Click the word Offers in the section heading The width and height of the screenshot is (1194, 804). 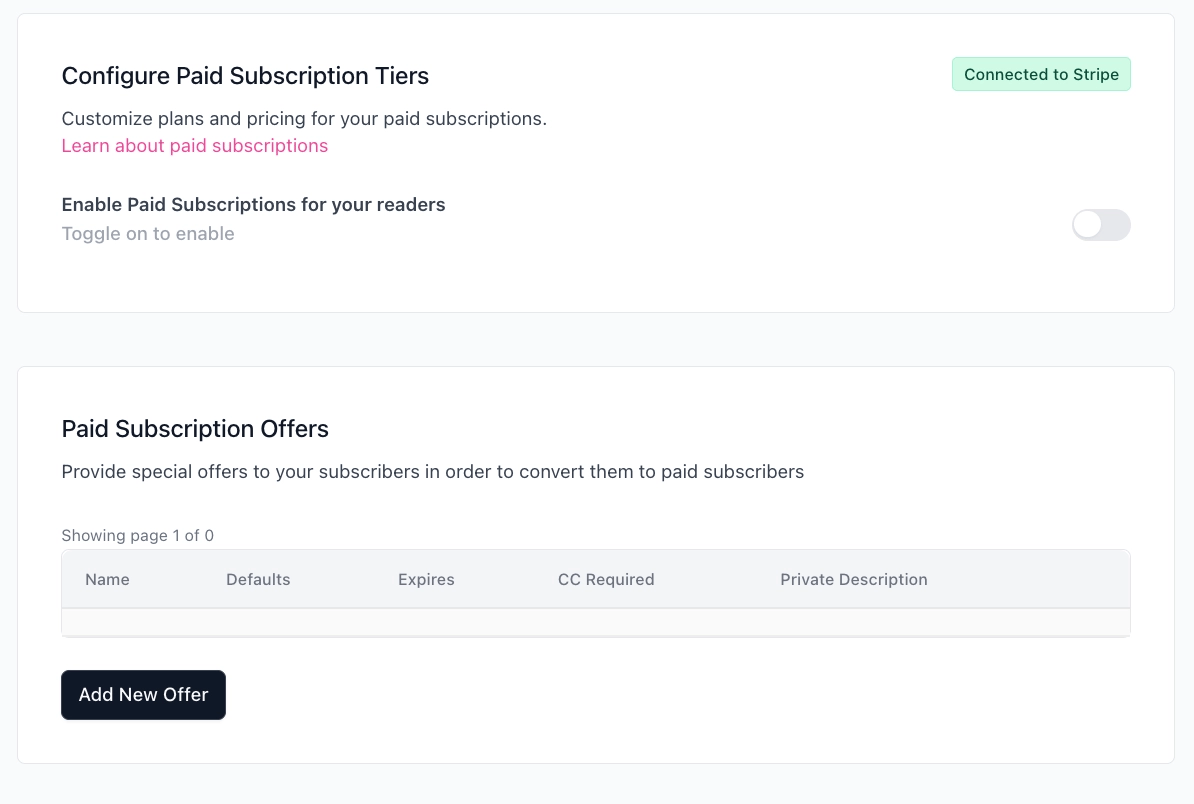[x=294, y=429]
